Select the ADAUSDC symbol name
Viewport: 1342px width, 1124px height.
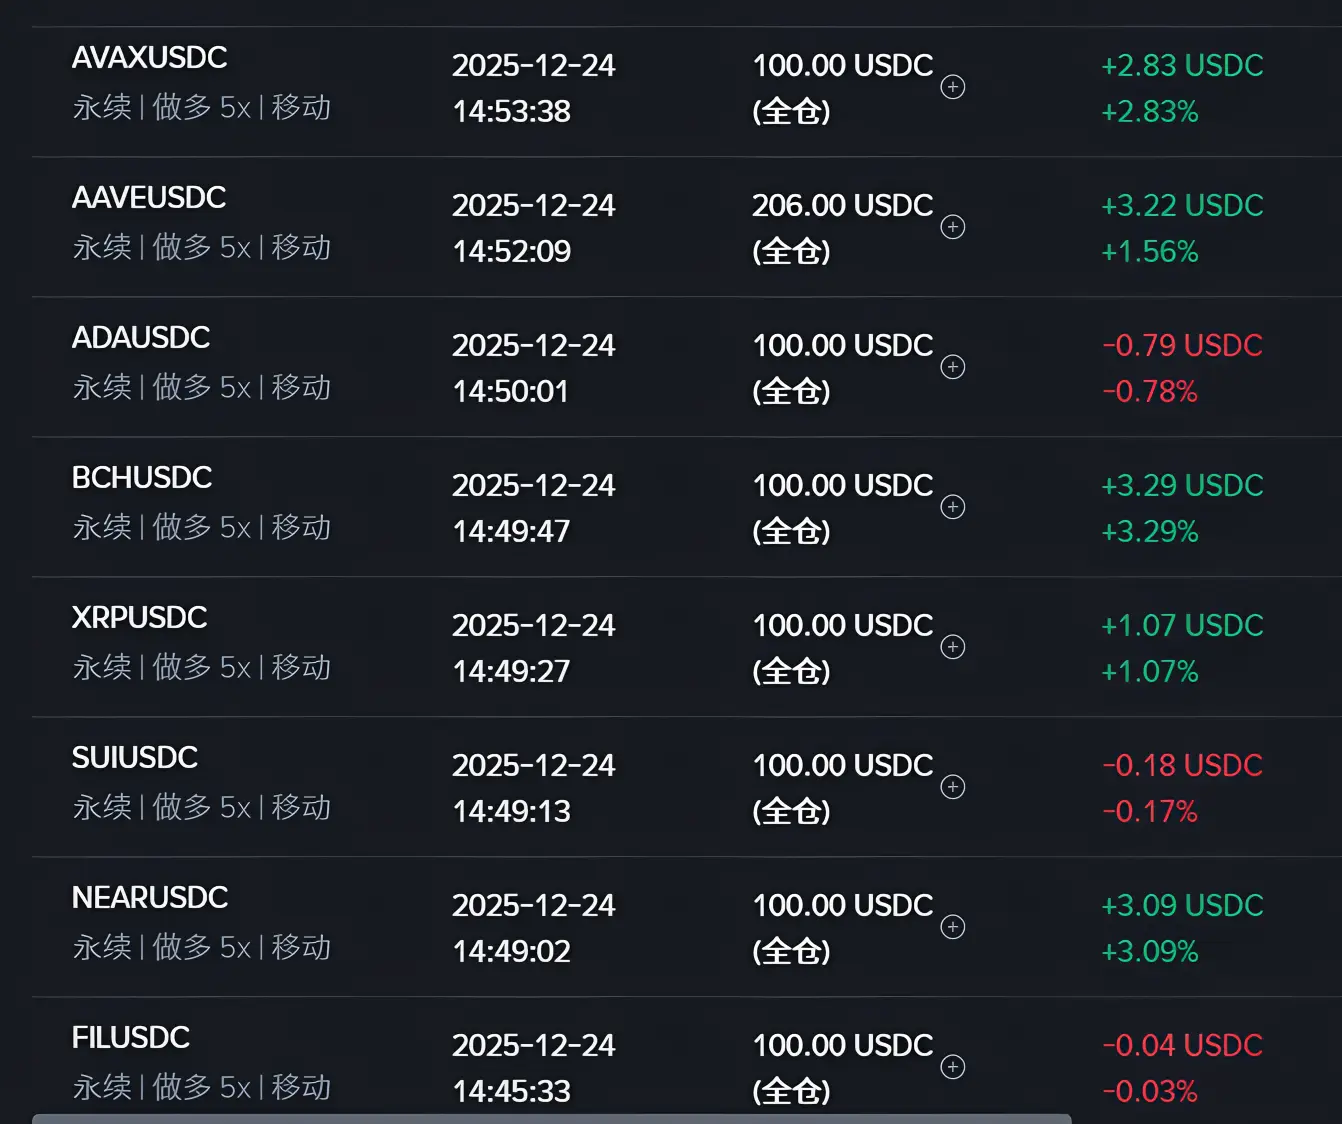pos(140,338)
